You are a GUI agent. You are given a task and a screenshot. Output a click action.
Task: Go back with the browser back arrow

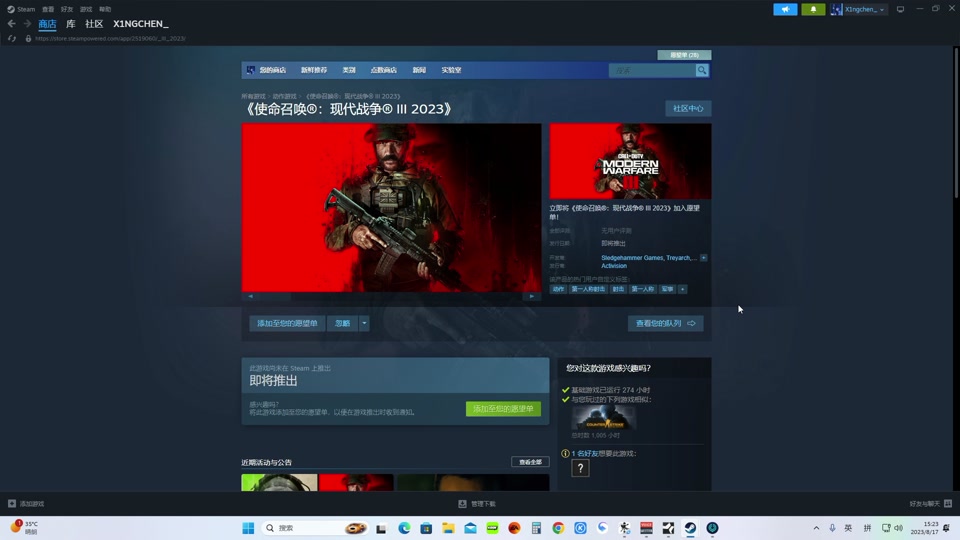click(12, 23)
